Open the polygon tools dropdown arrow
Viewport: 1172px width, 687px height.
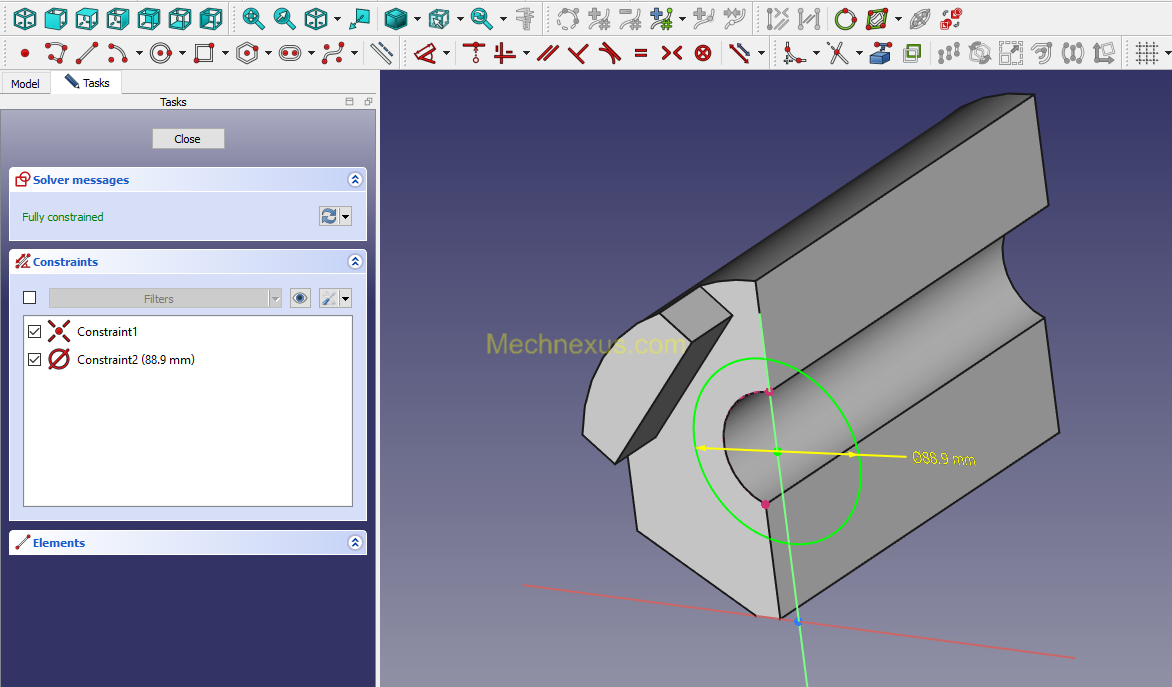[268, 53]
